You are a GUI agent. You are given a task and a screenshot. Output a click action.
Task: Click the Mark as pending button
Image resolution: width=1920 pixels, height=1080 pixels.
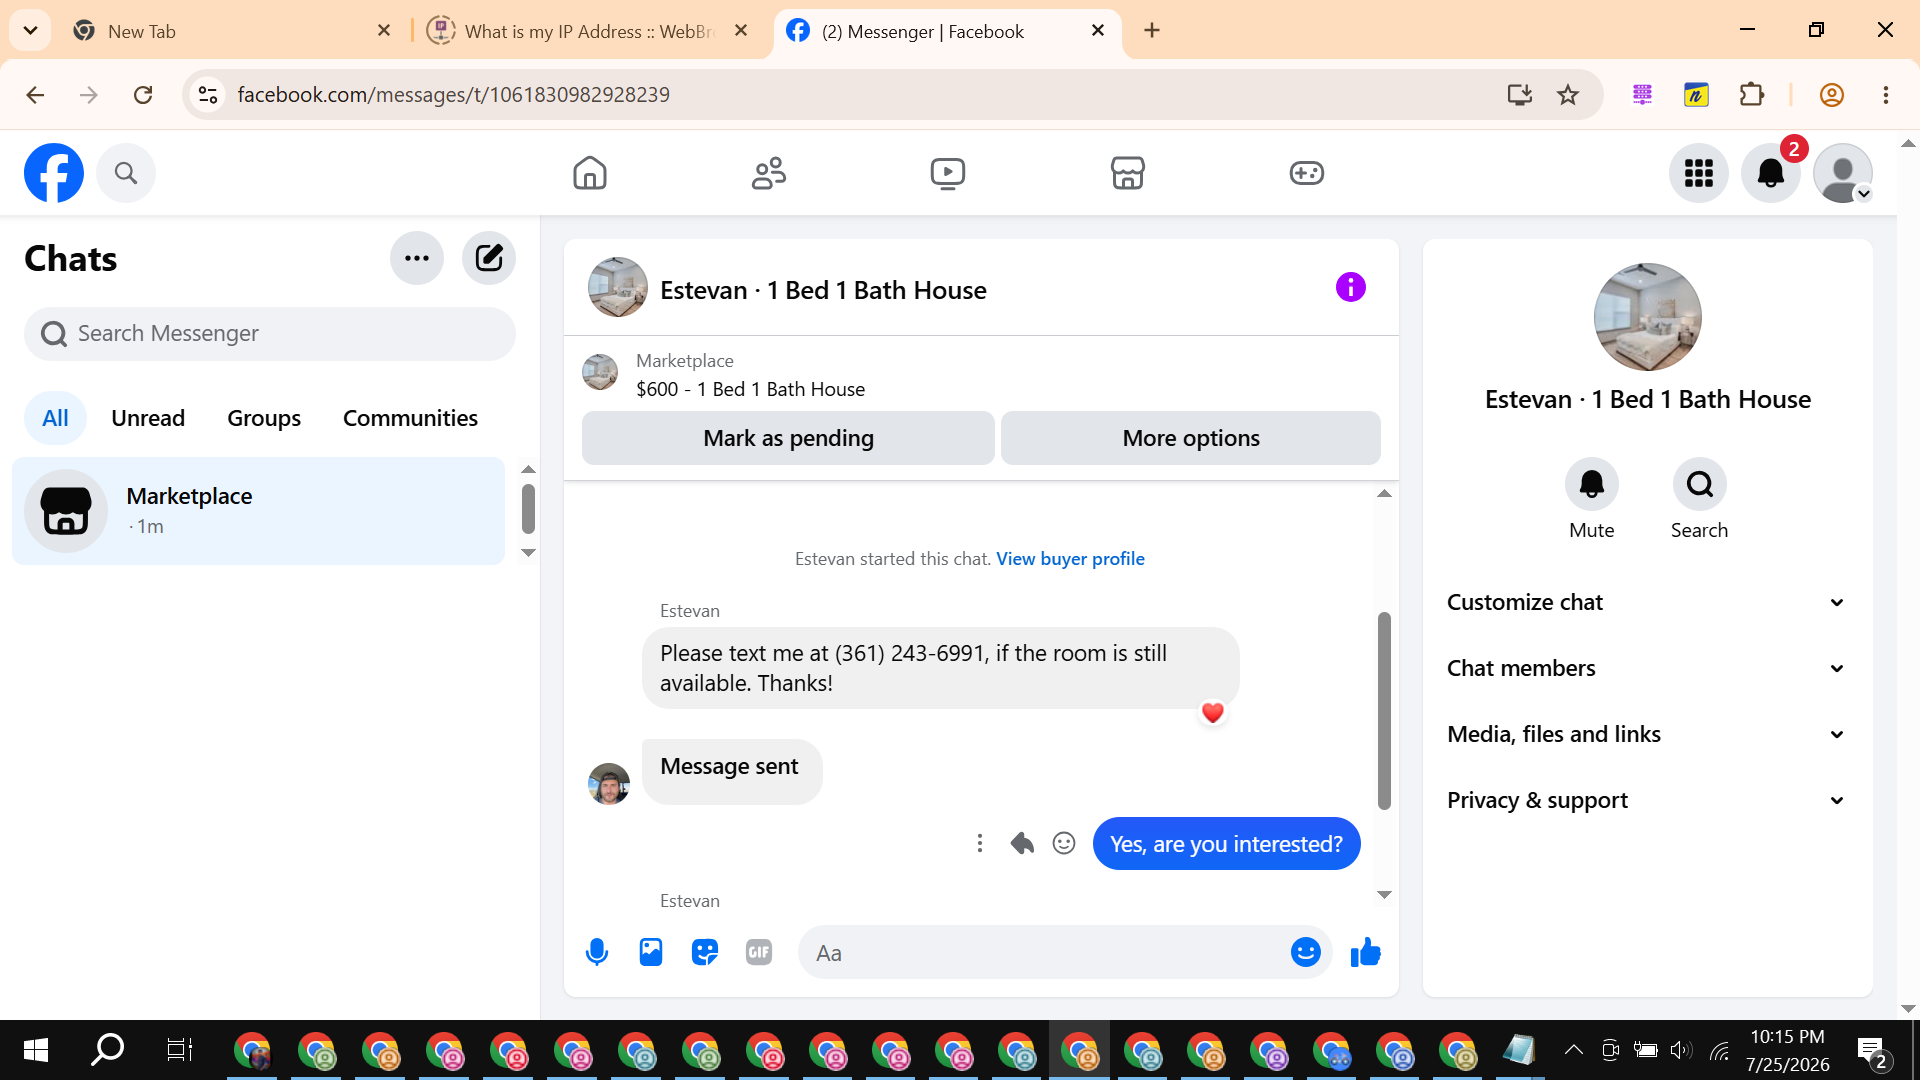[788, 438]
